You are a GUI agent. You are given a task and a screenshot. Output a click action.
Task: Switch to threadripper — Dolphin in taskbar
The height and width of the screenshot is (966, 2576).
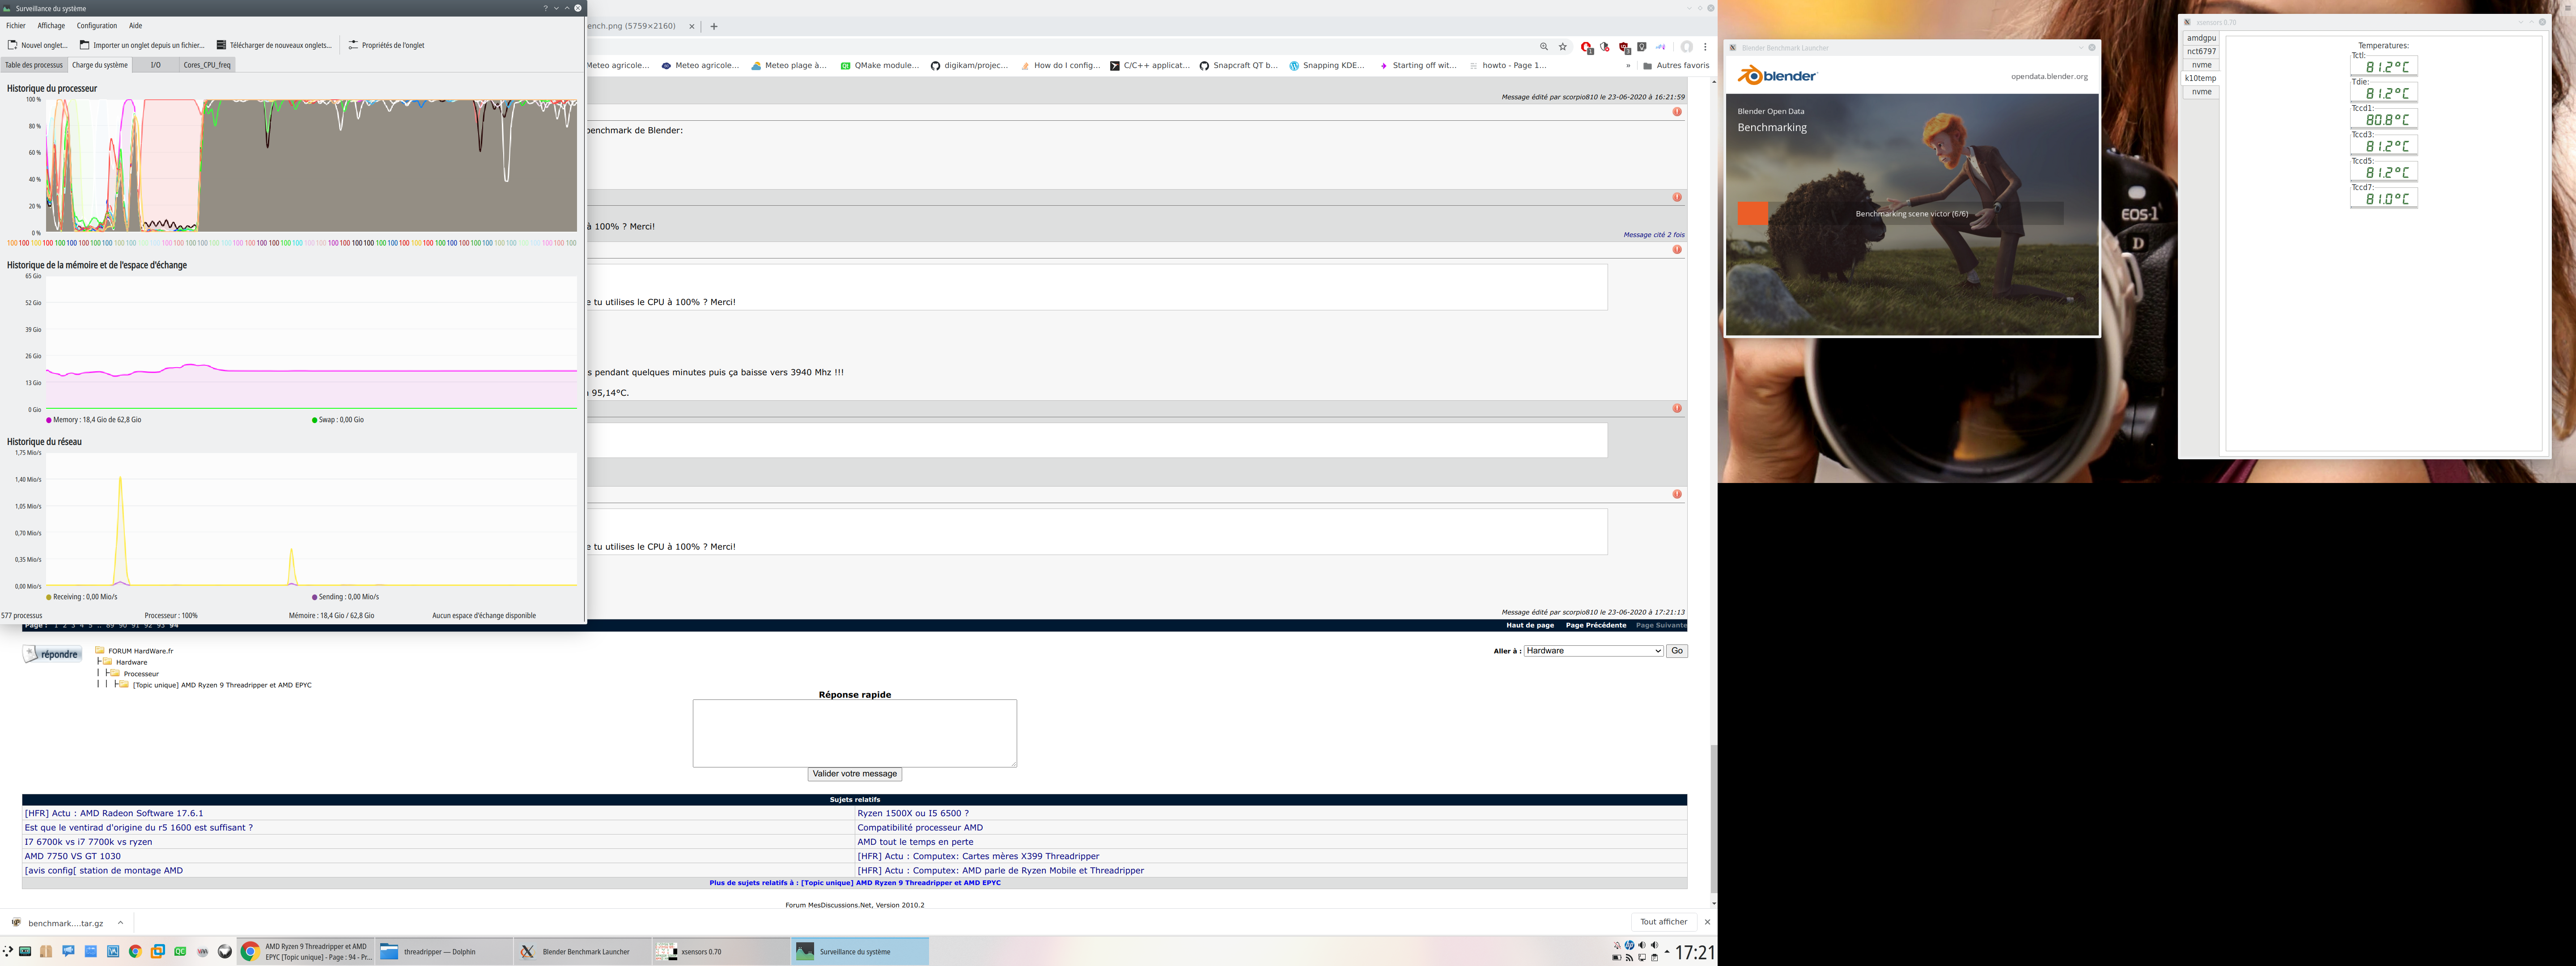pos(444,952)
